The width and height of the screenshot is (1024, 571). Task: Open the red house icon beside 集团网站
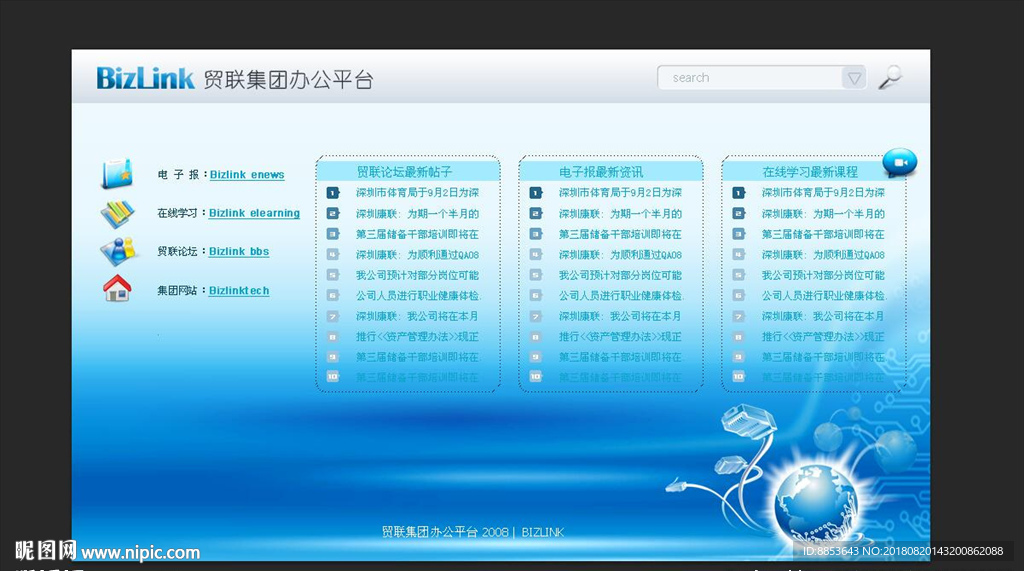[118, 289]
